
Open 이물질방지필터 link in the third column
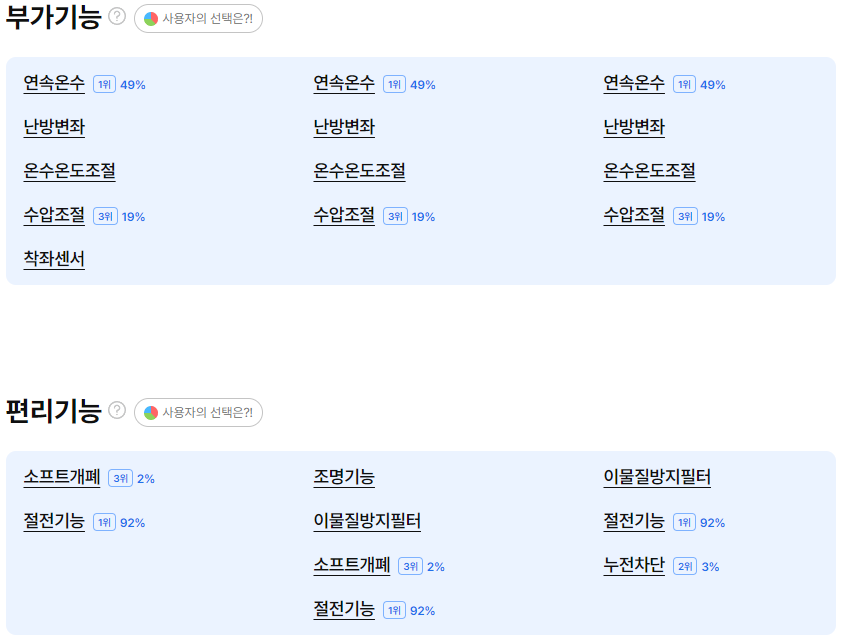tap(657, 477)
